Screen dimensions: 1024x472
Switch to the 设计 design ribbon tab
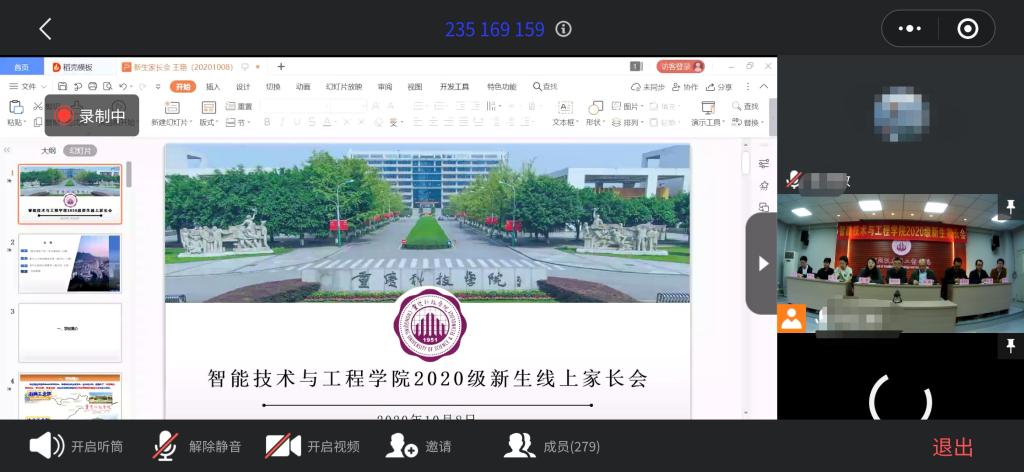243,86
